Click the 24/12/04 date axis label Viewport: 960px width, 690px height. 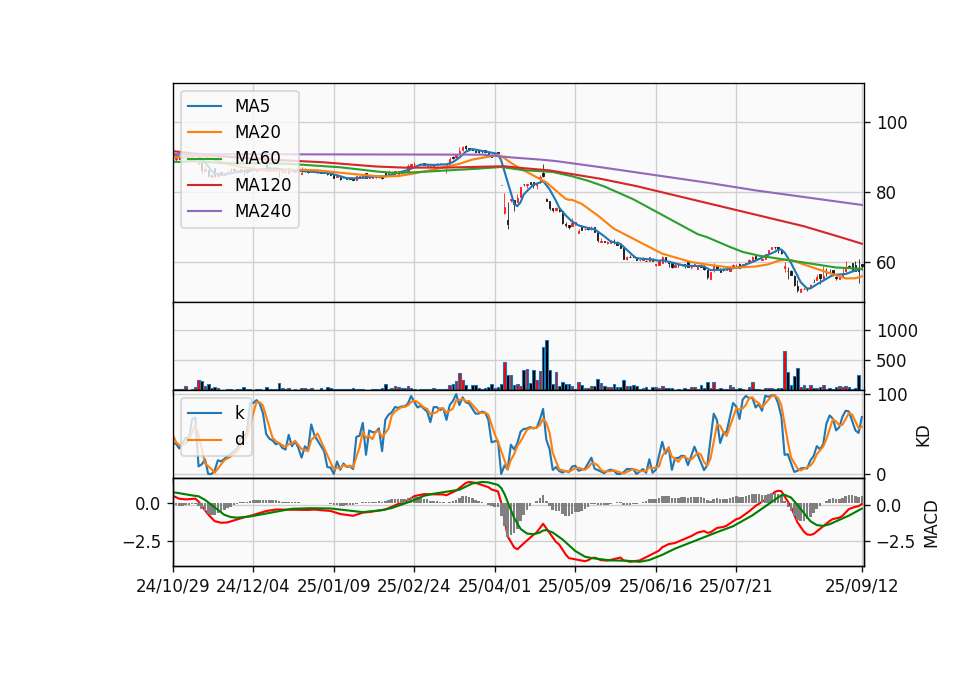pos(253,586)
